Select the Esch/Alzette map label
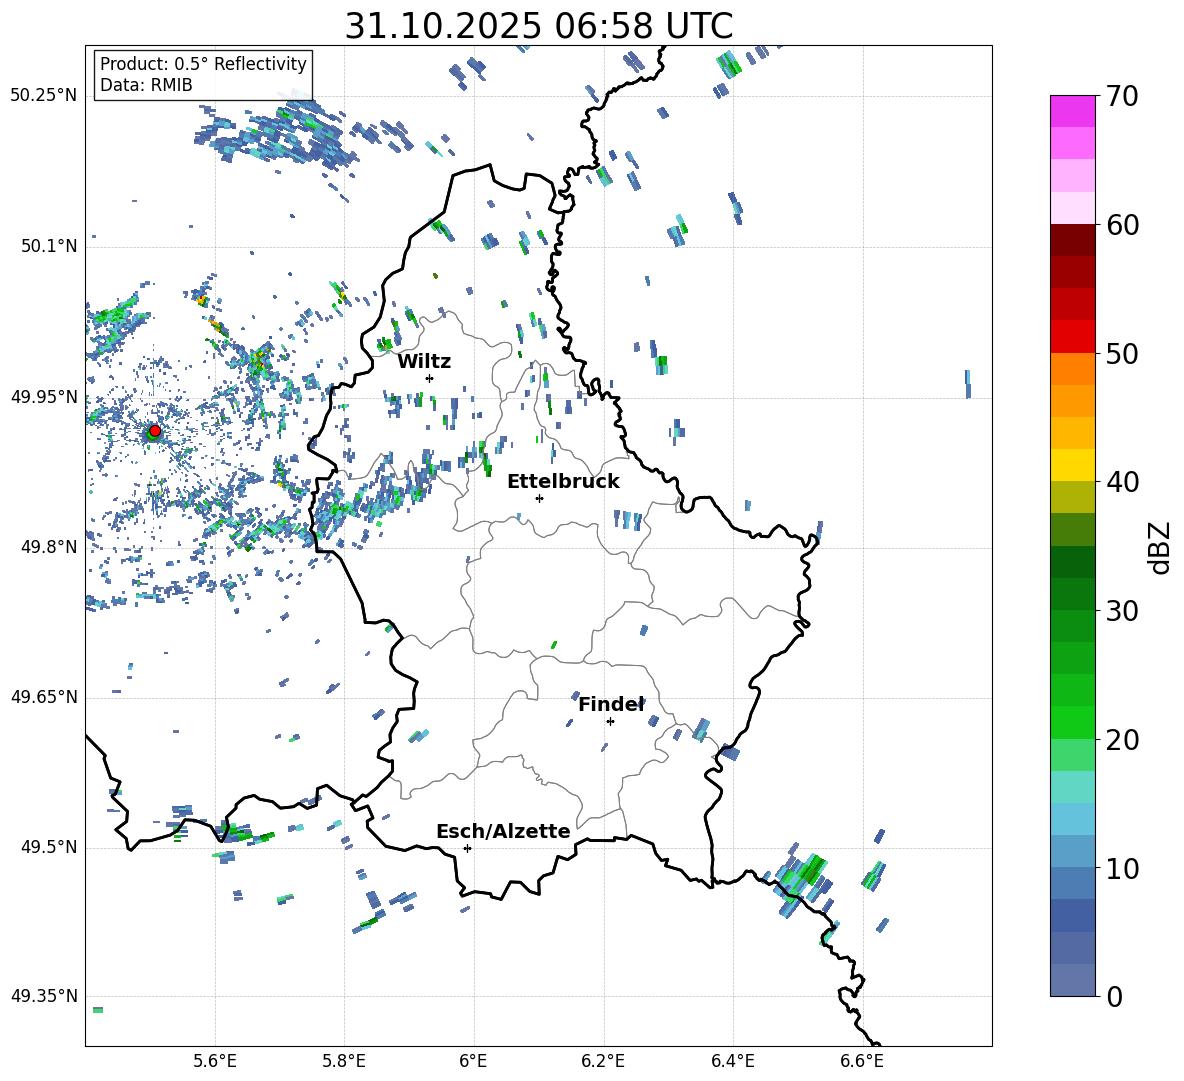The height and width of the screenshot is (1081, 1184). [x=503, y=831]
